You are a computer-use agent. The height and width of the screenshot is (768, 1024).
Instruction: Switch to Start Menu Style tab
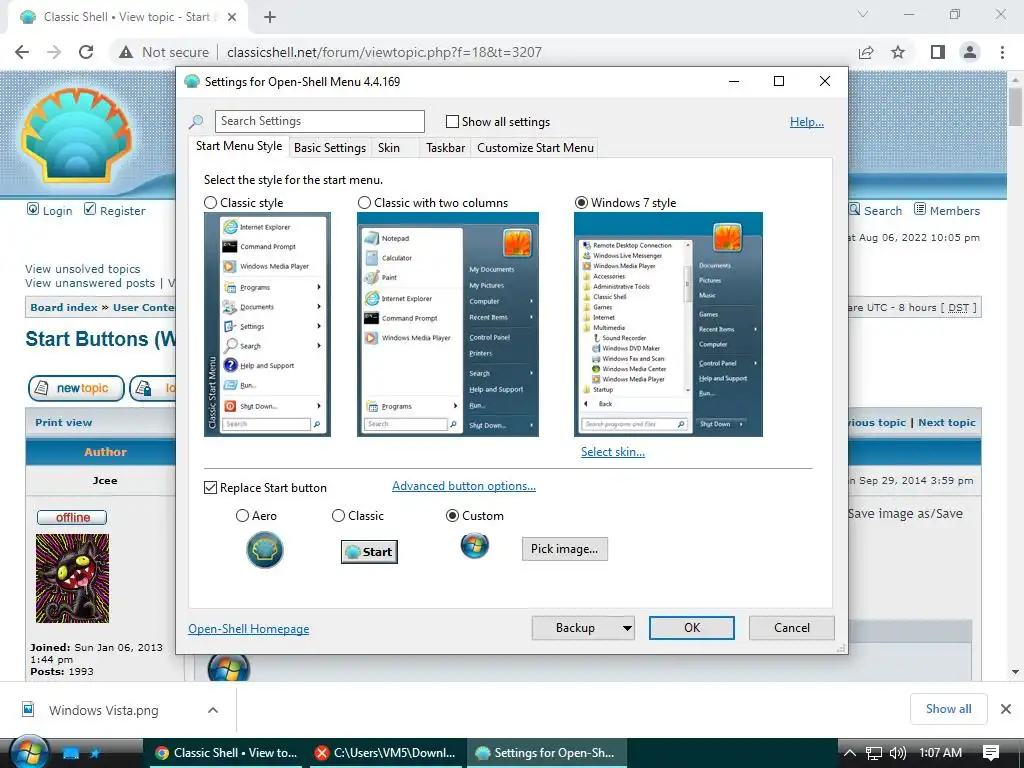click(x=239, y=146)
